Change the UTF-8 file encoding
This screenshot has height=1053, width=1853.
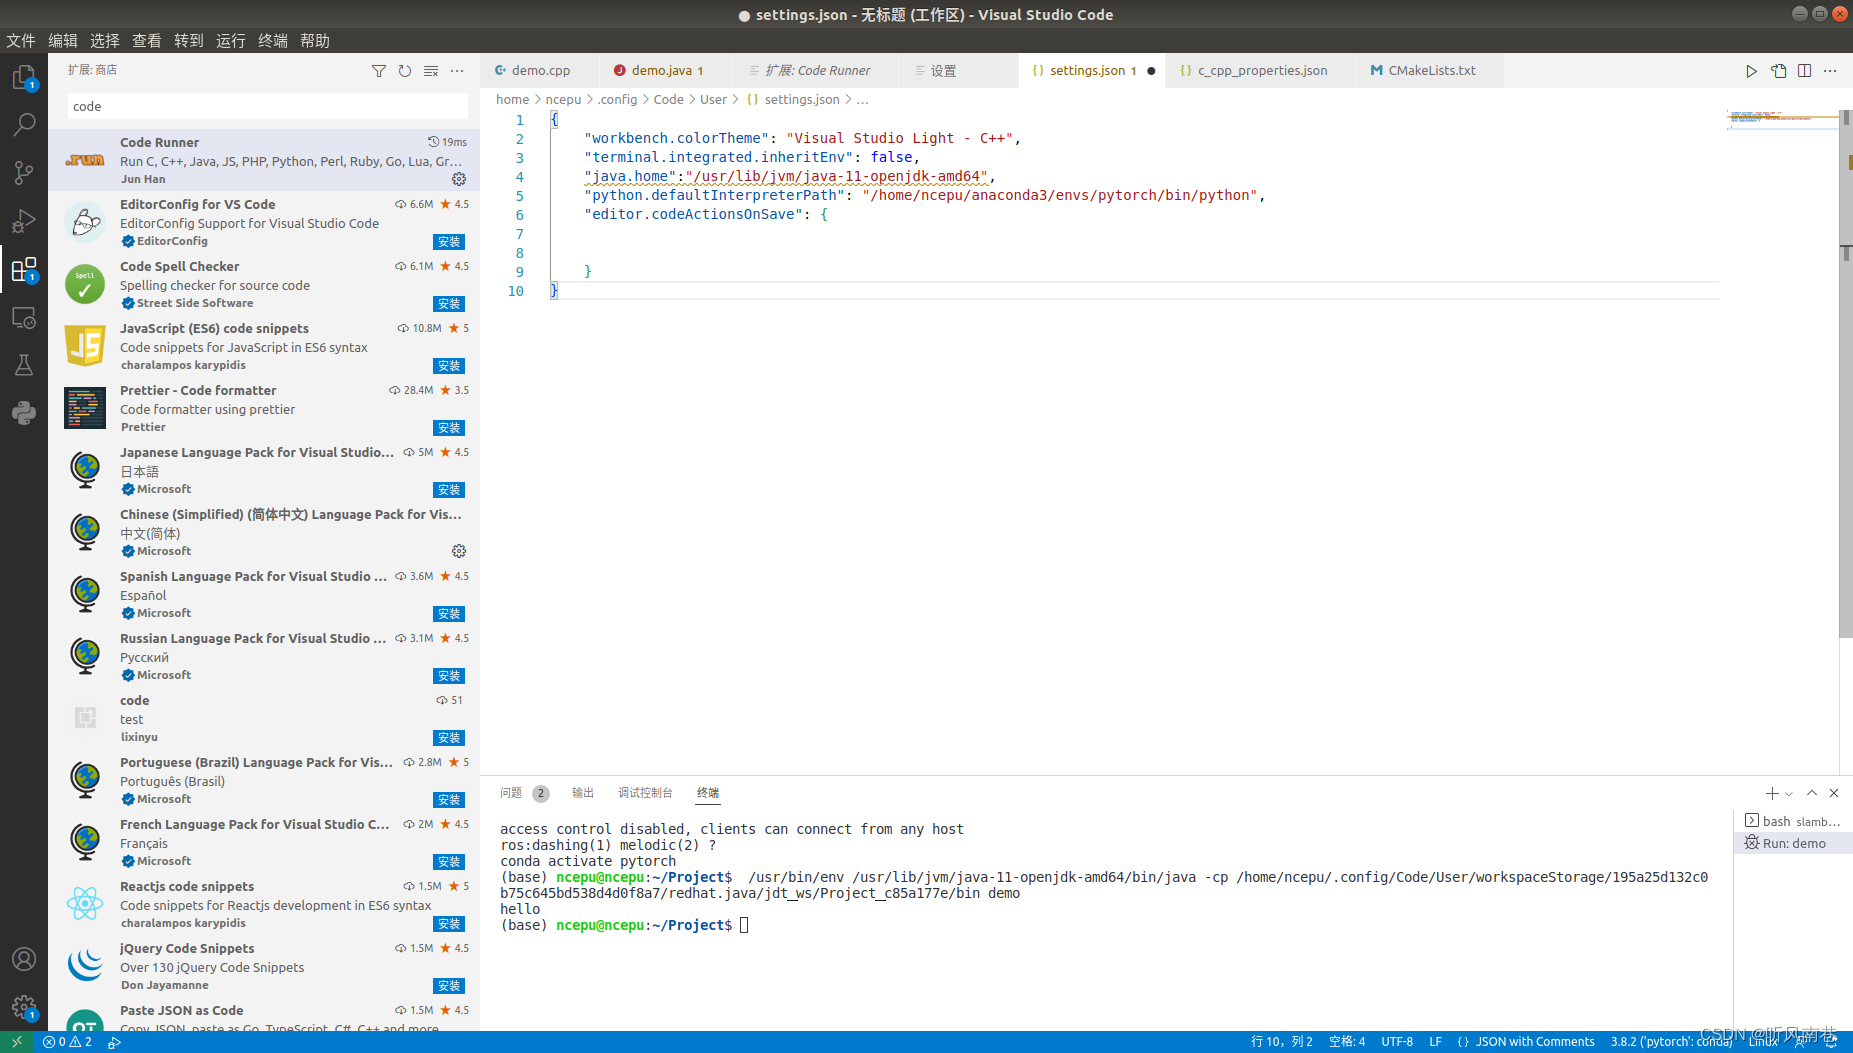coord(1397,1042)
